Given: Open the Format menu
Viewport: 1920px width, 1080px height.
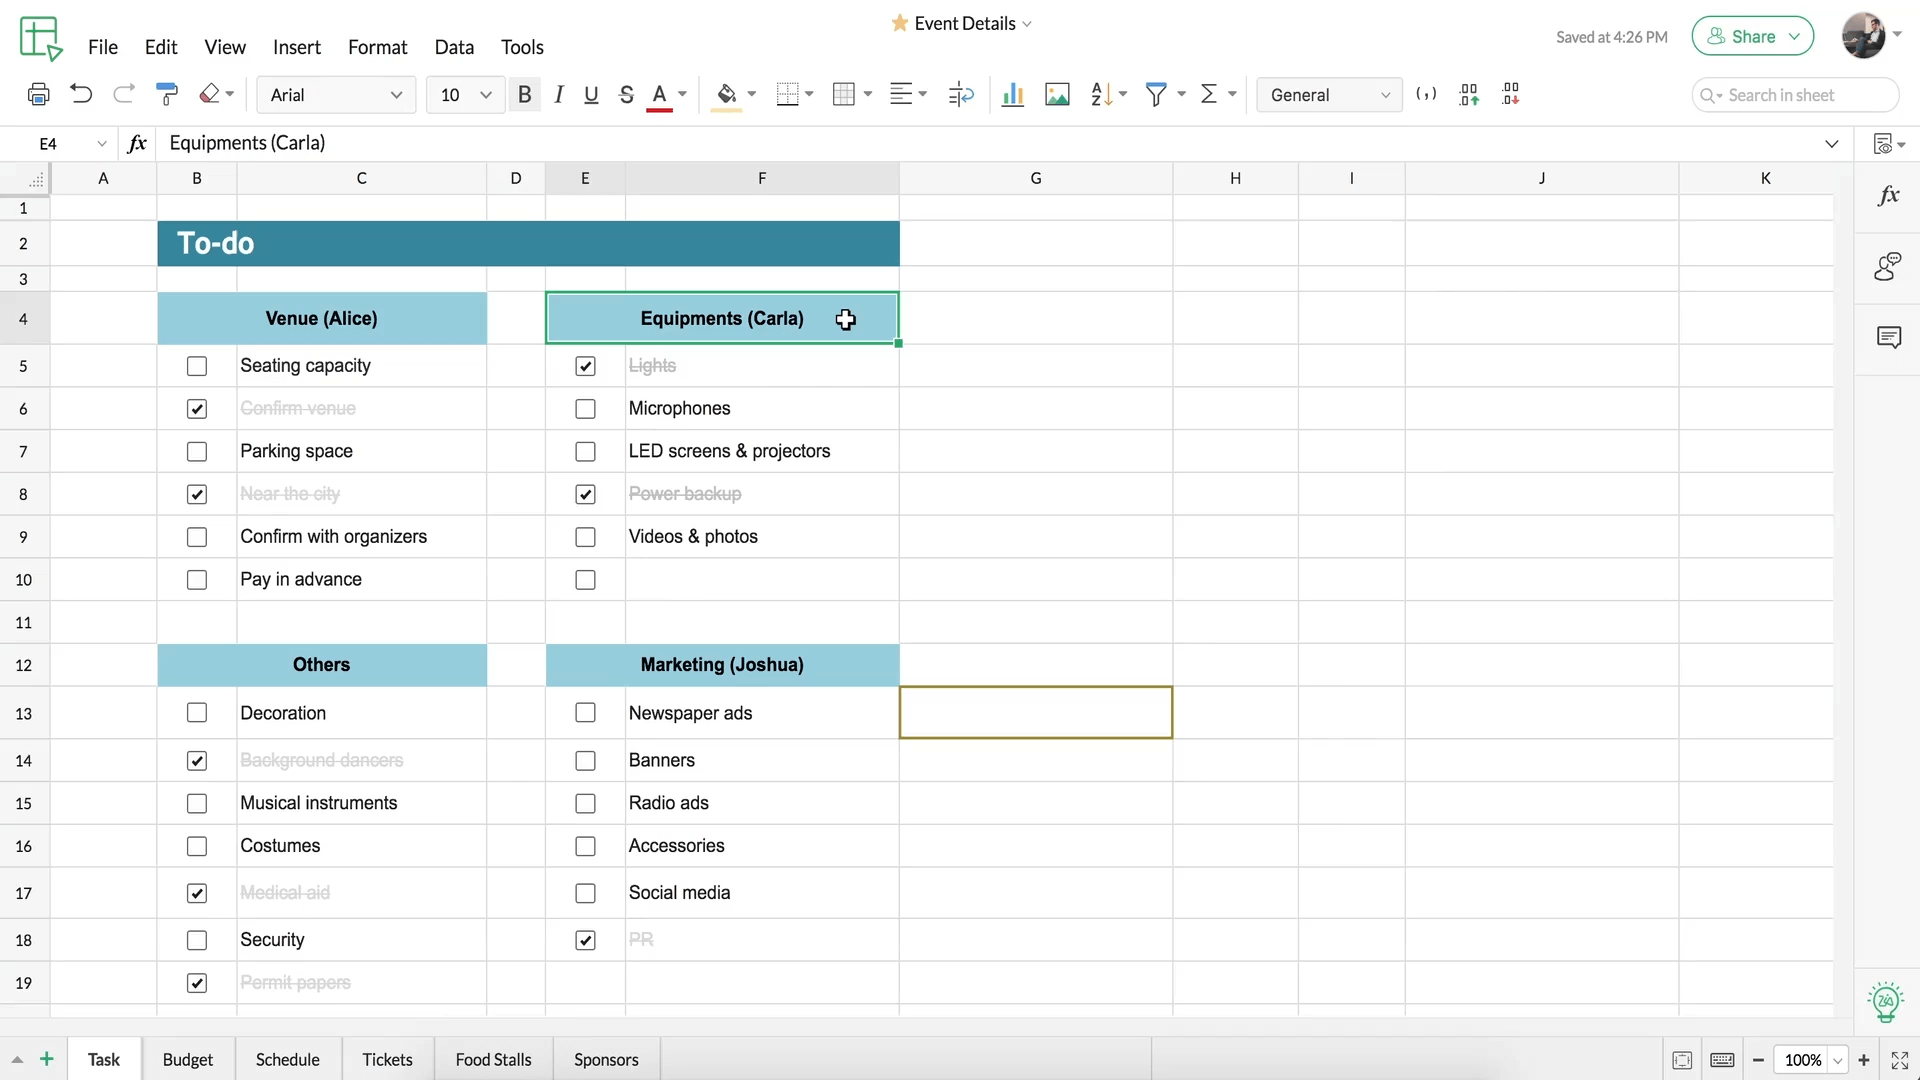Looking at the screenshot, I should coord(377,47).
